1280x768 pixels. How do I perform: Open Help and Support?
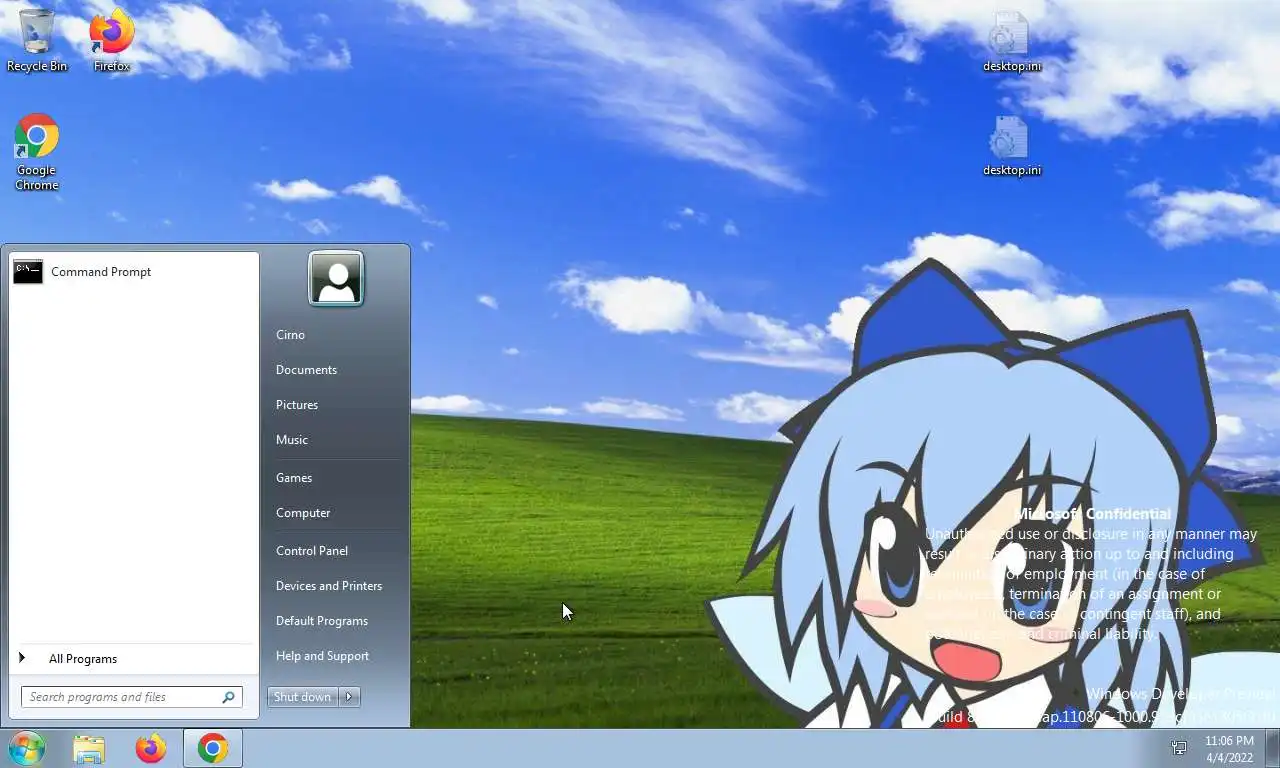(x=322, y=656)
